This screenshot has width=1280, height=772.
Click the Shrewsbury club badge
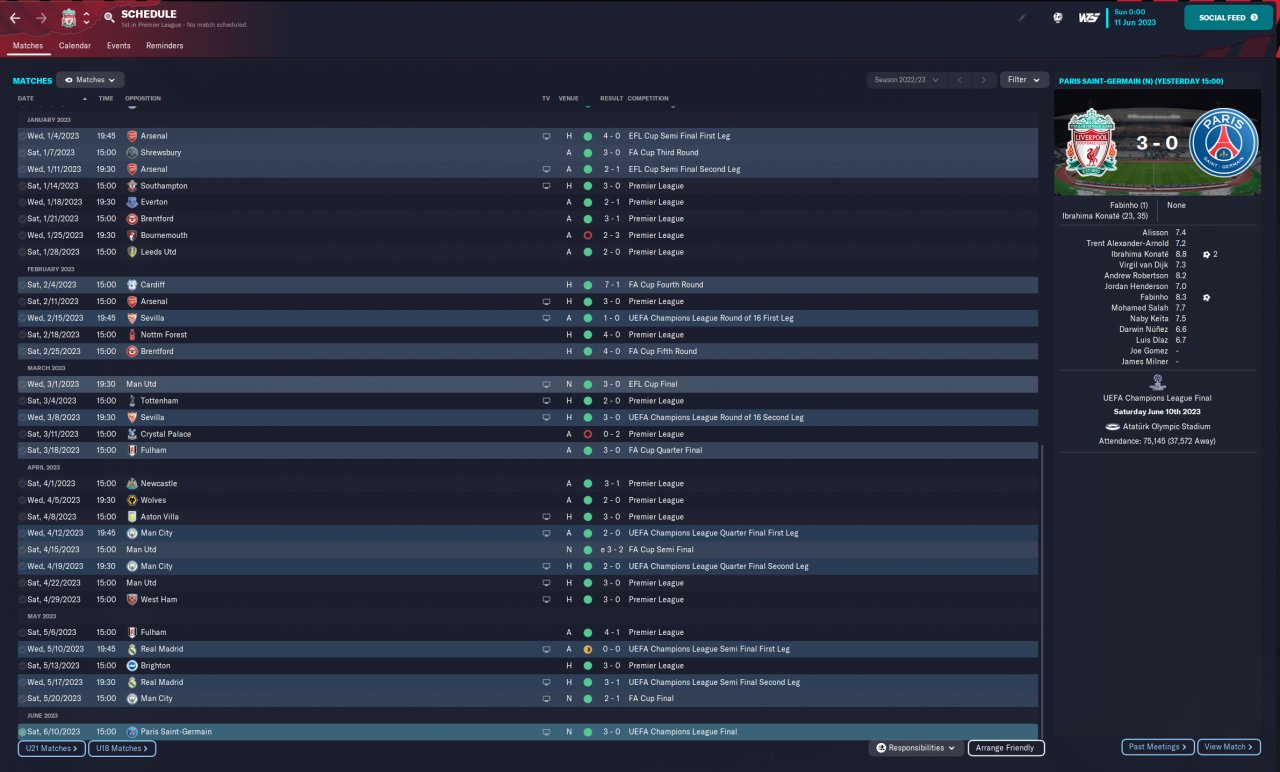132,152
